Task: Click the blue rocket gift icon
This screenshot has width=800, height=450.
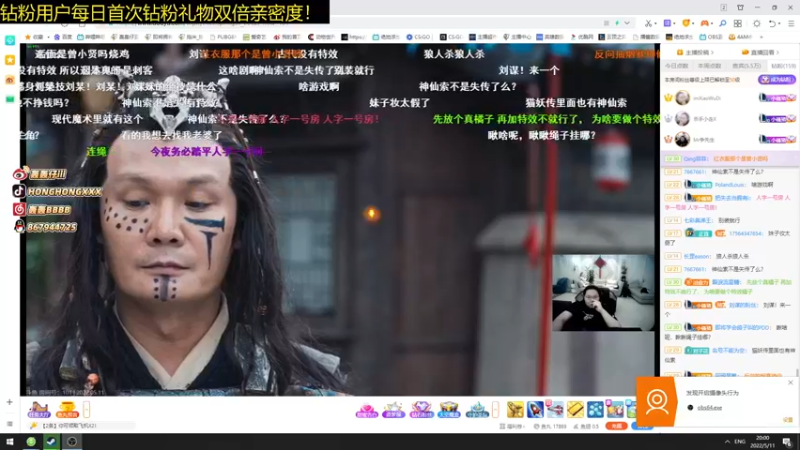Action: (x=535, y=409)
